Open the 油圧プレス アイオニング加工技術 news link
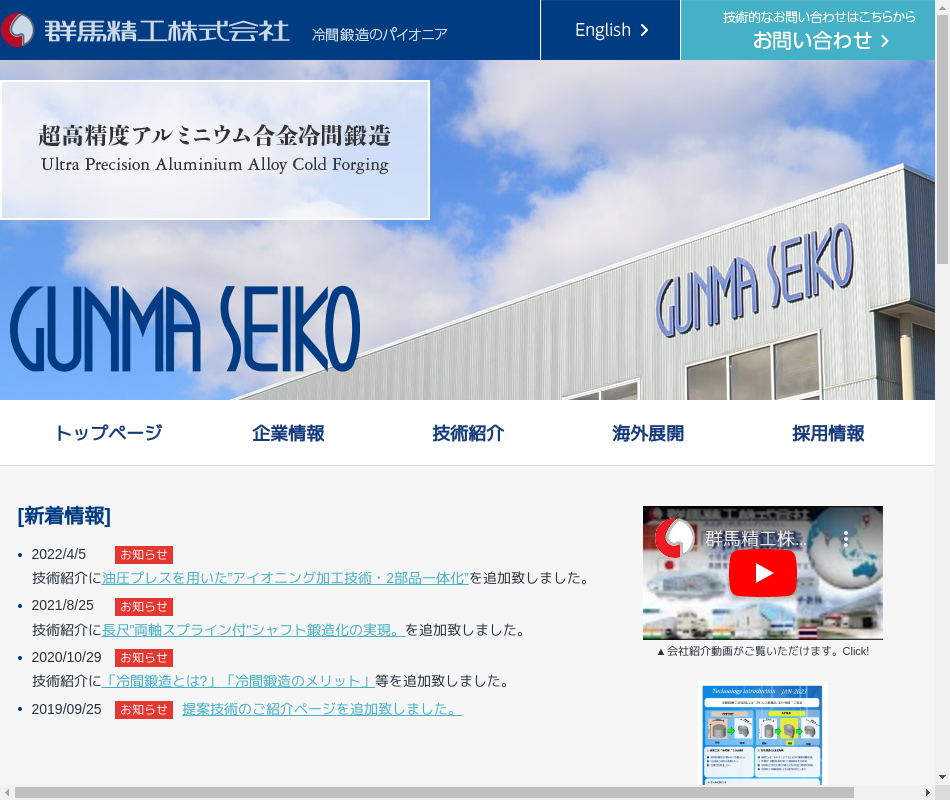Screen dimensions: 950x800 coord(285,578)
